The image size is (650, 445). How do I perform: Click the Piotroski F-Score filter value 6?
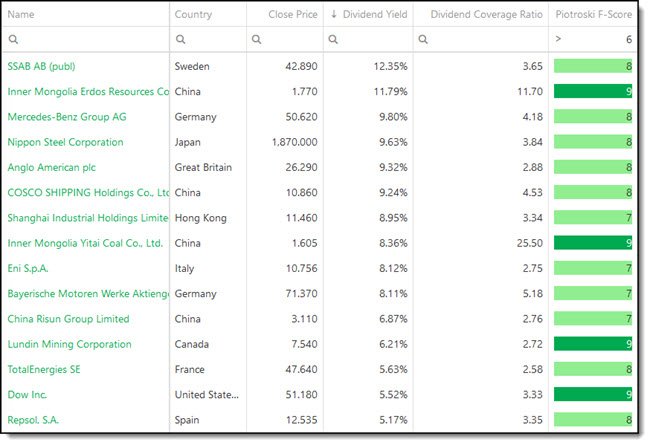click(x=628, y=39)
